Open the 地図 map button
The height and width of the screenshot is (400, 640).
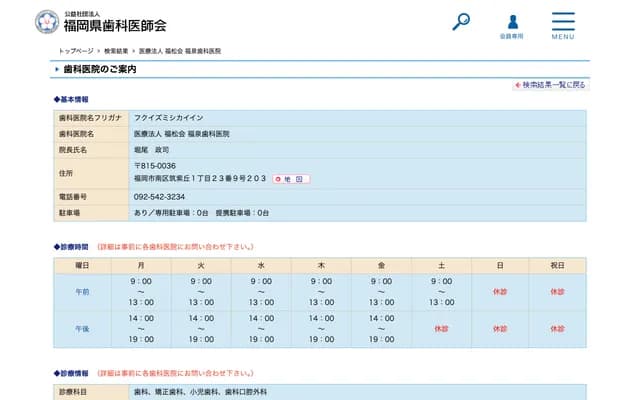[x=291, y=179]
